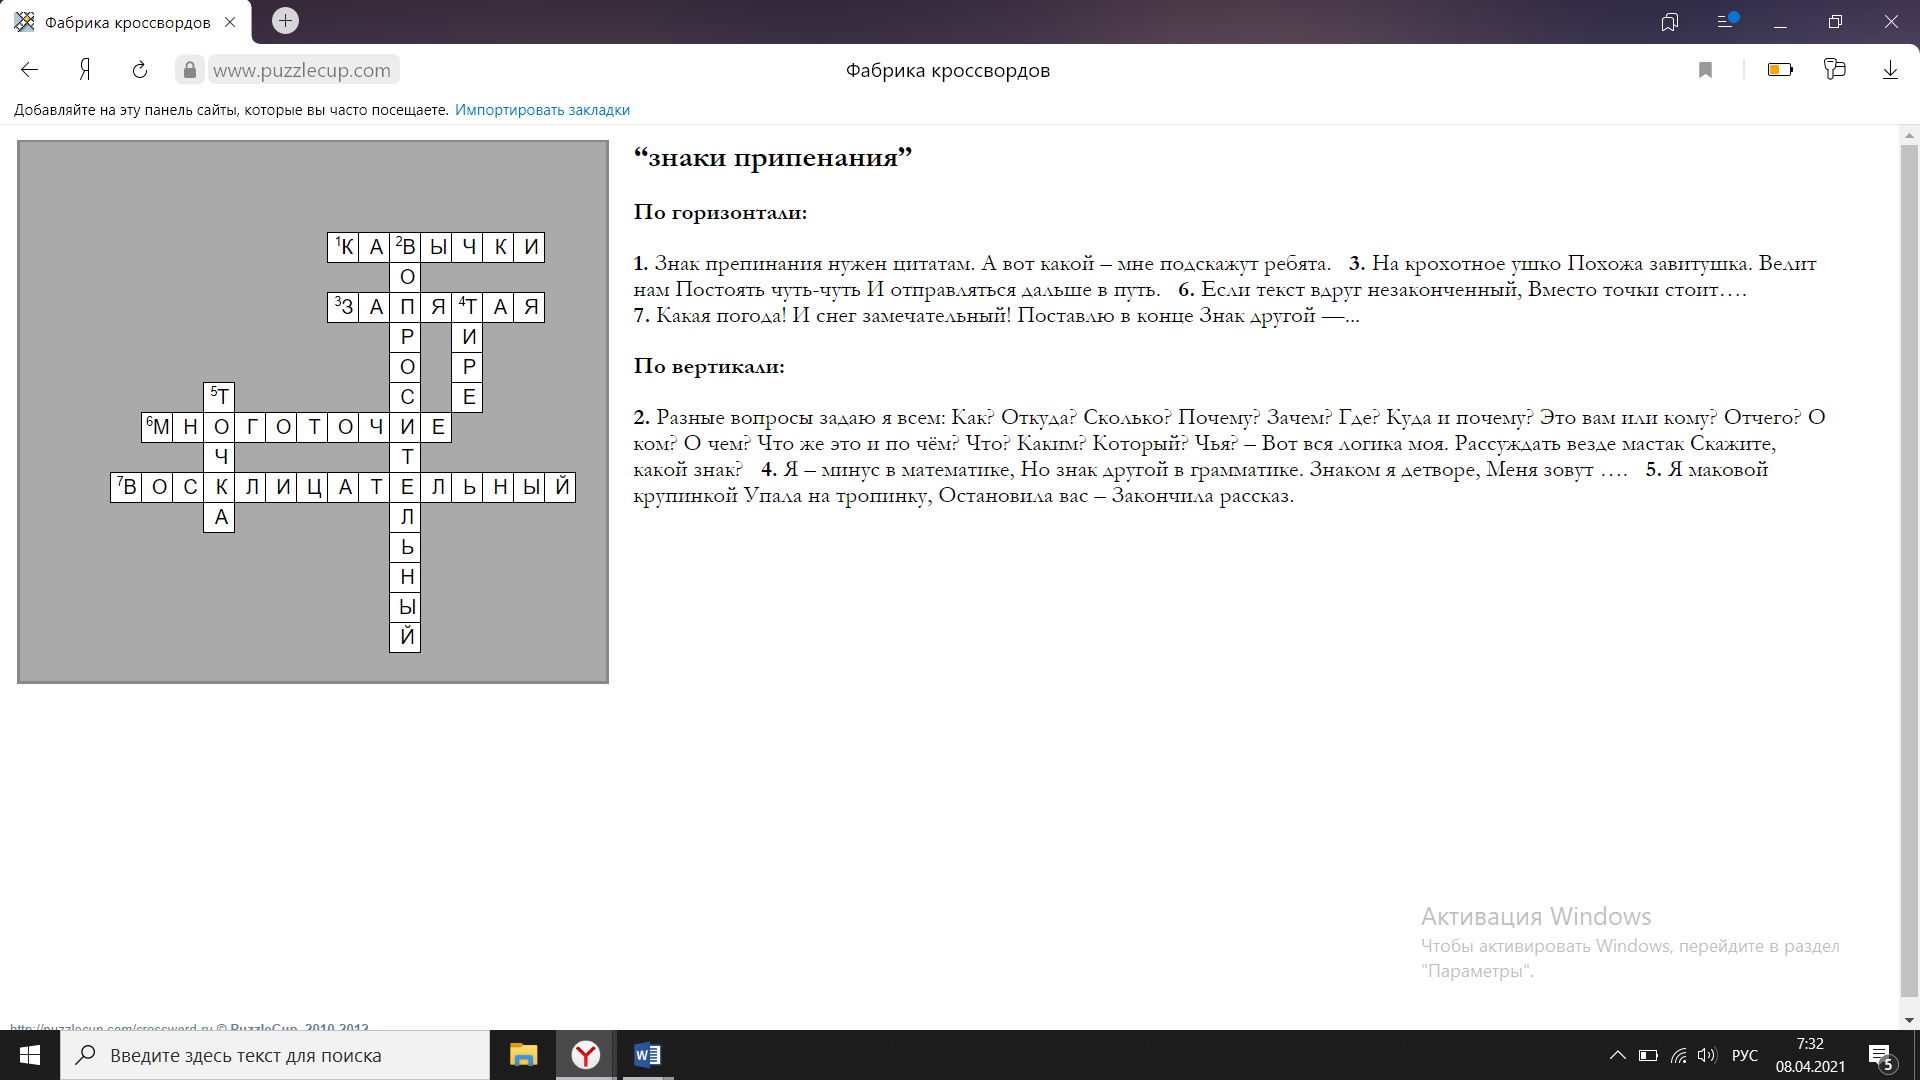The height and width of the screenshot is (1080, 1920).
Task: Open File Explorer from the taskbar
Action: tap(523, 1055)
